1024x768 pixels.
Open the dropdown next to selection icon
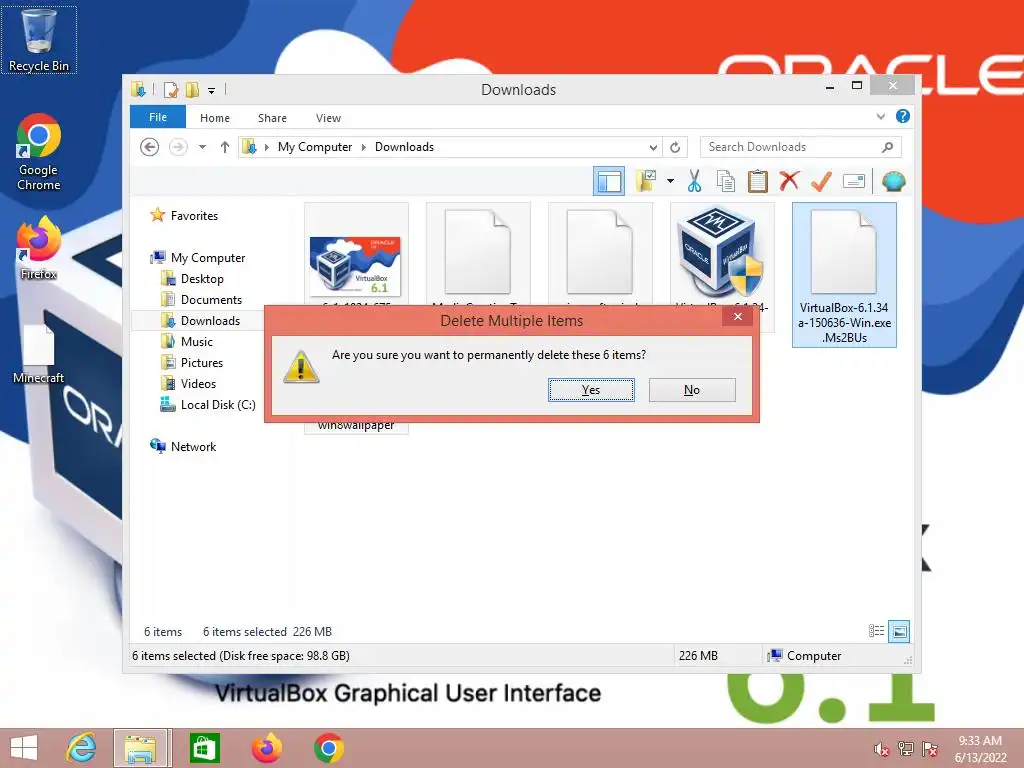(x=670, y=181)
